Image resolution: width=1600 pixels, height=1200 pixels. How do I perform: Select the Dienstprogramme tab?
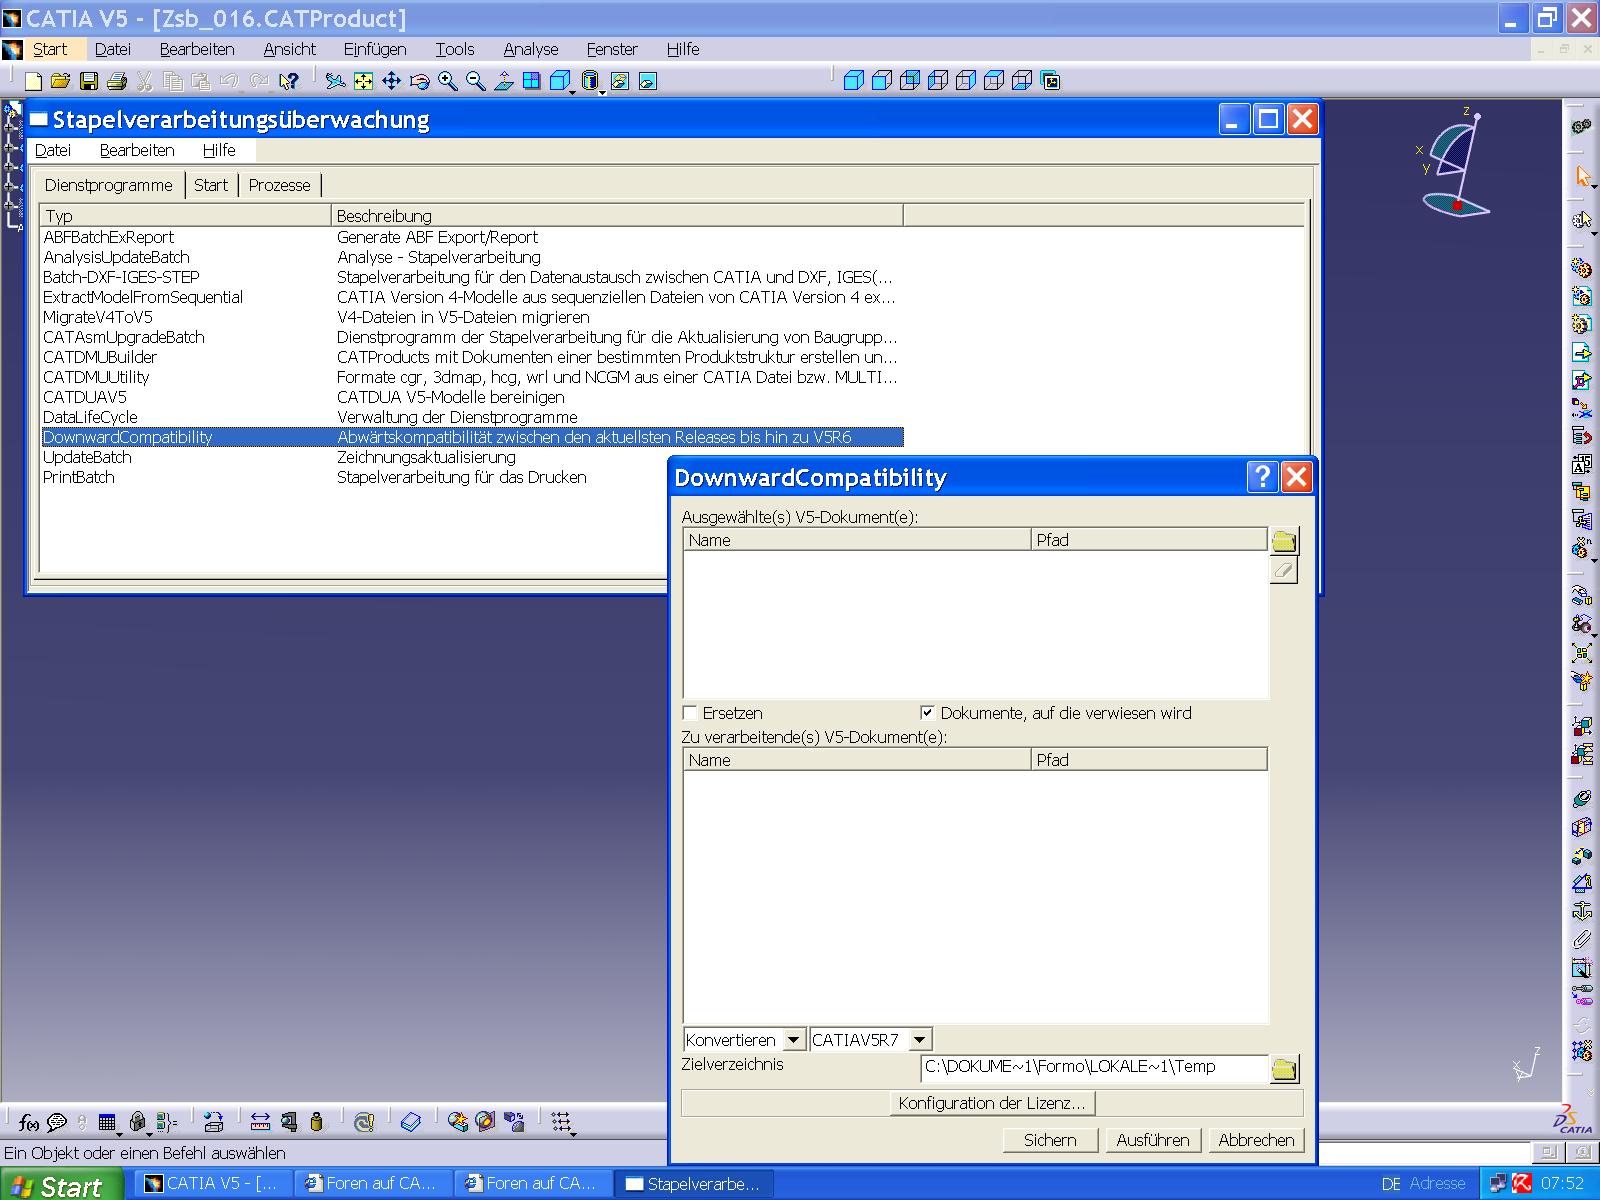109,185
